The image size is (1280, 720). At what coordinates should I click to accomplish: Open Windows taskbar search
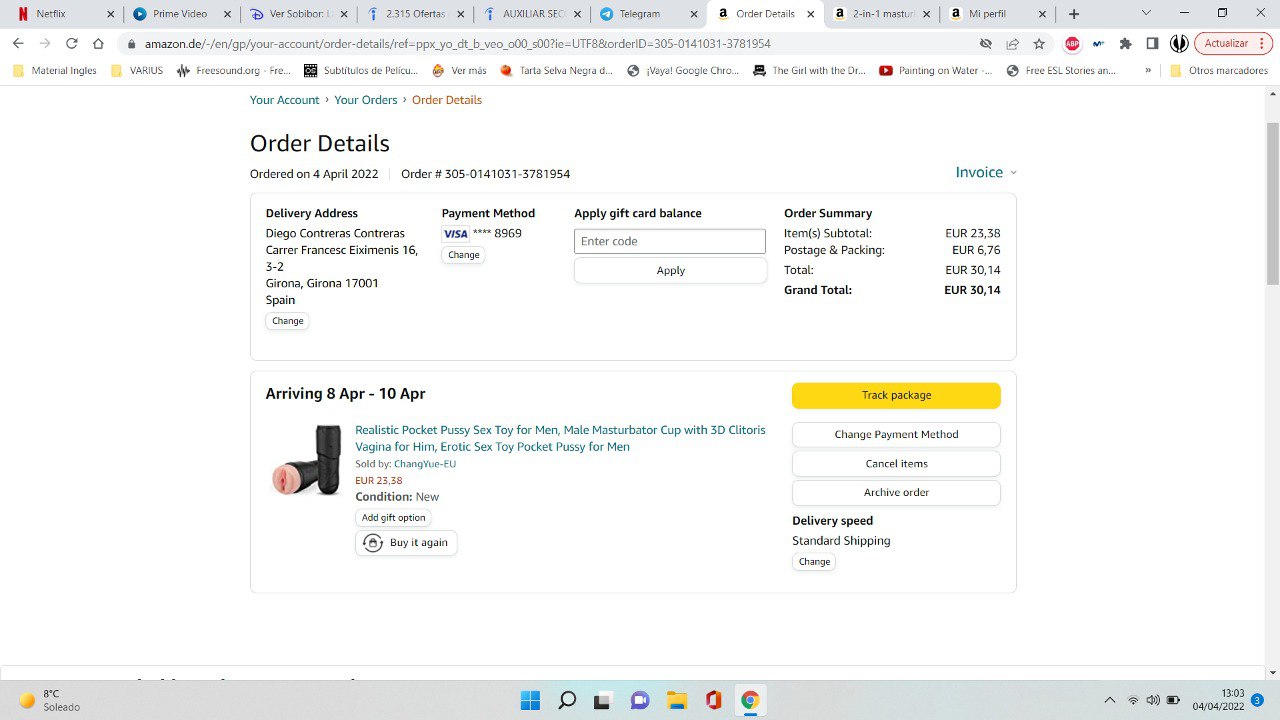pos(567,700)
